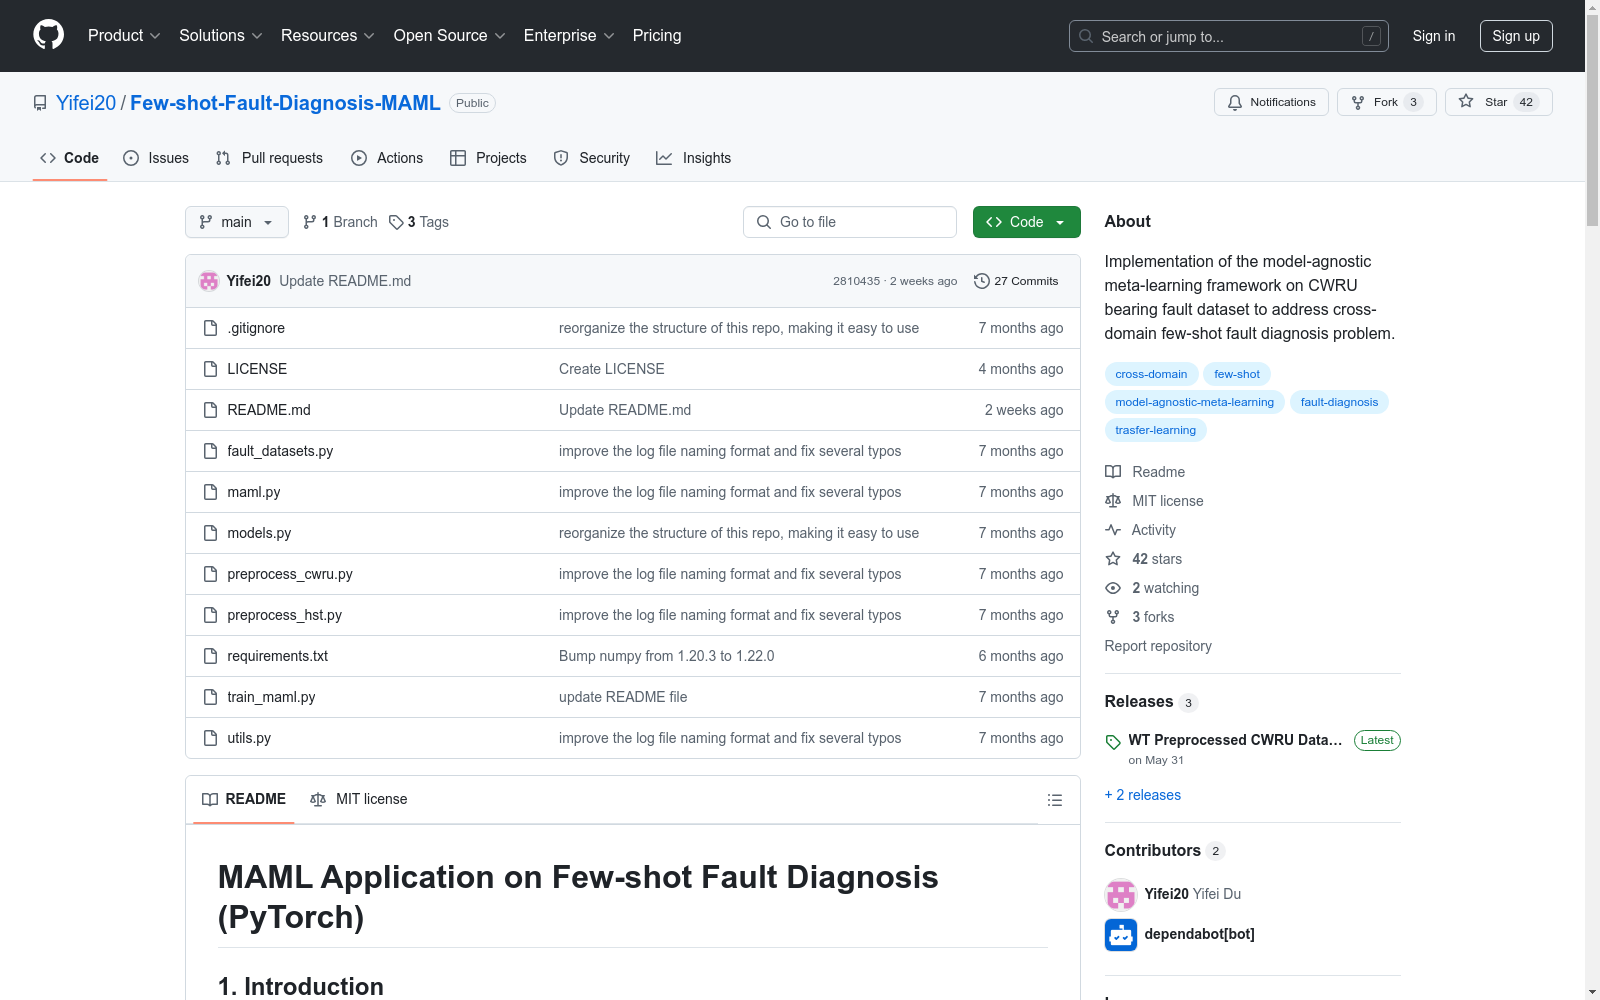Expand the main branch dropdown

pos(236,222)
